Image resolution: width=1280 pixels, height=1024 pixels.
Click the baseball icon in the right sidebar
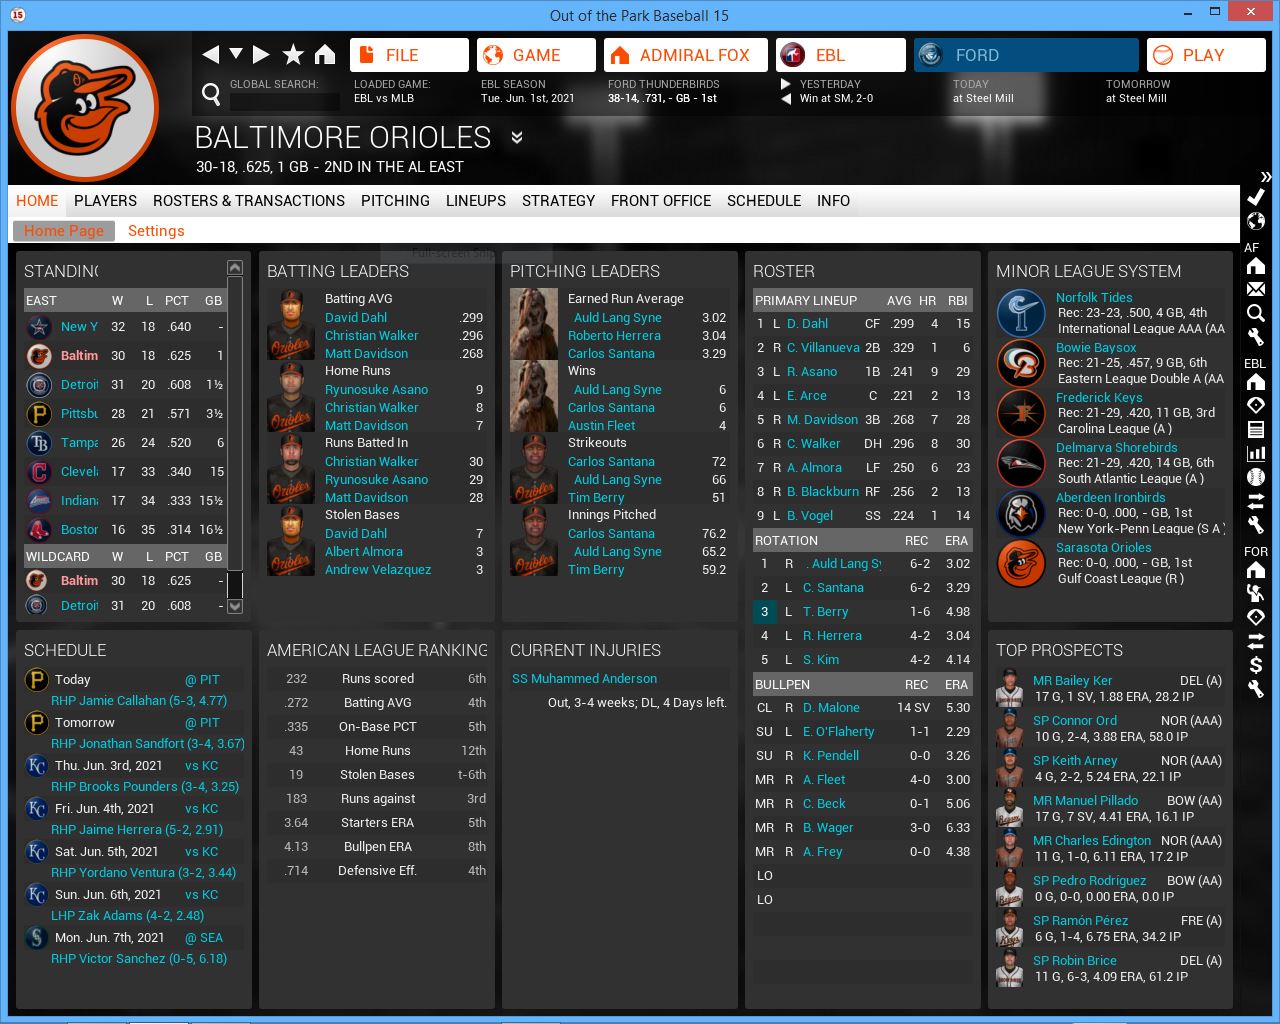(x=1256, y=477)
